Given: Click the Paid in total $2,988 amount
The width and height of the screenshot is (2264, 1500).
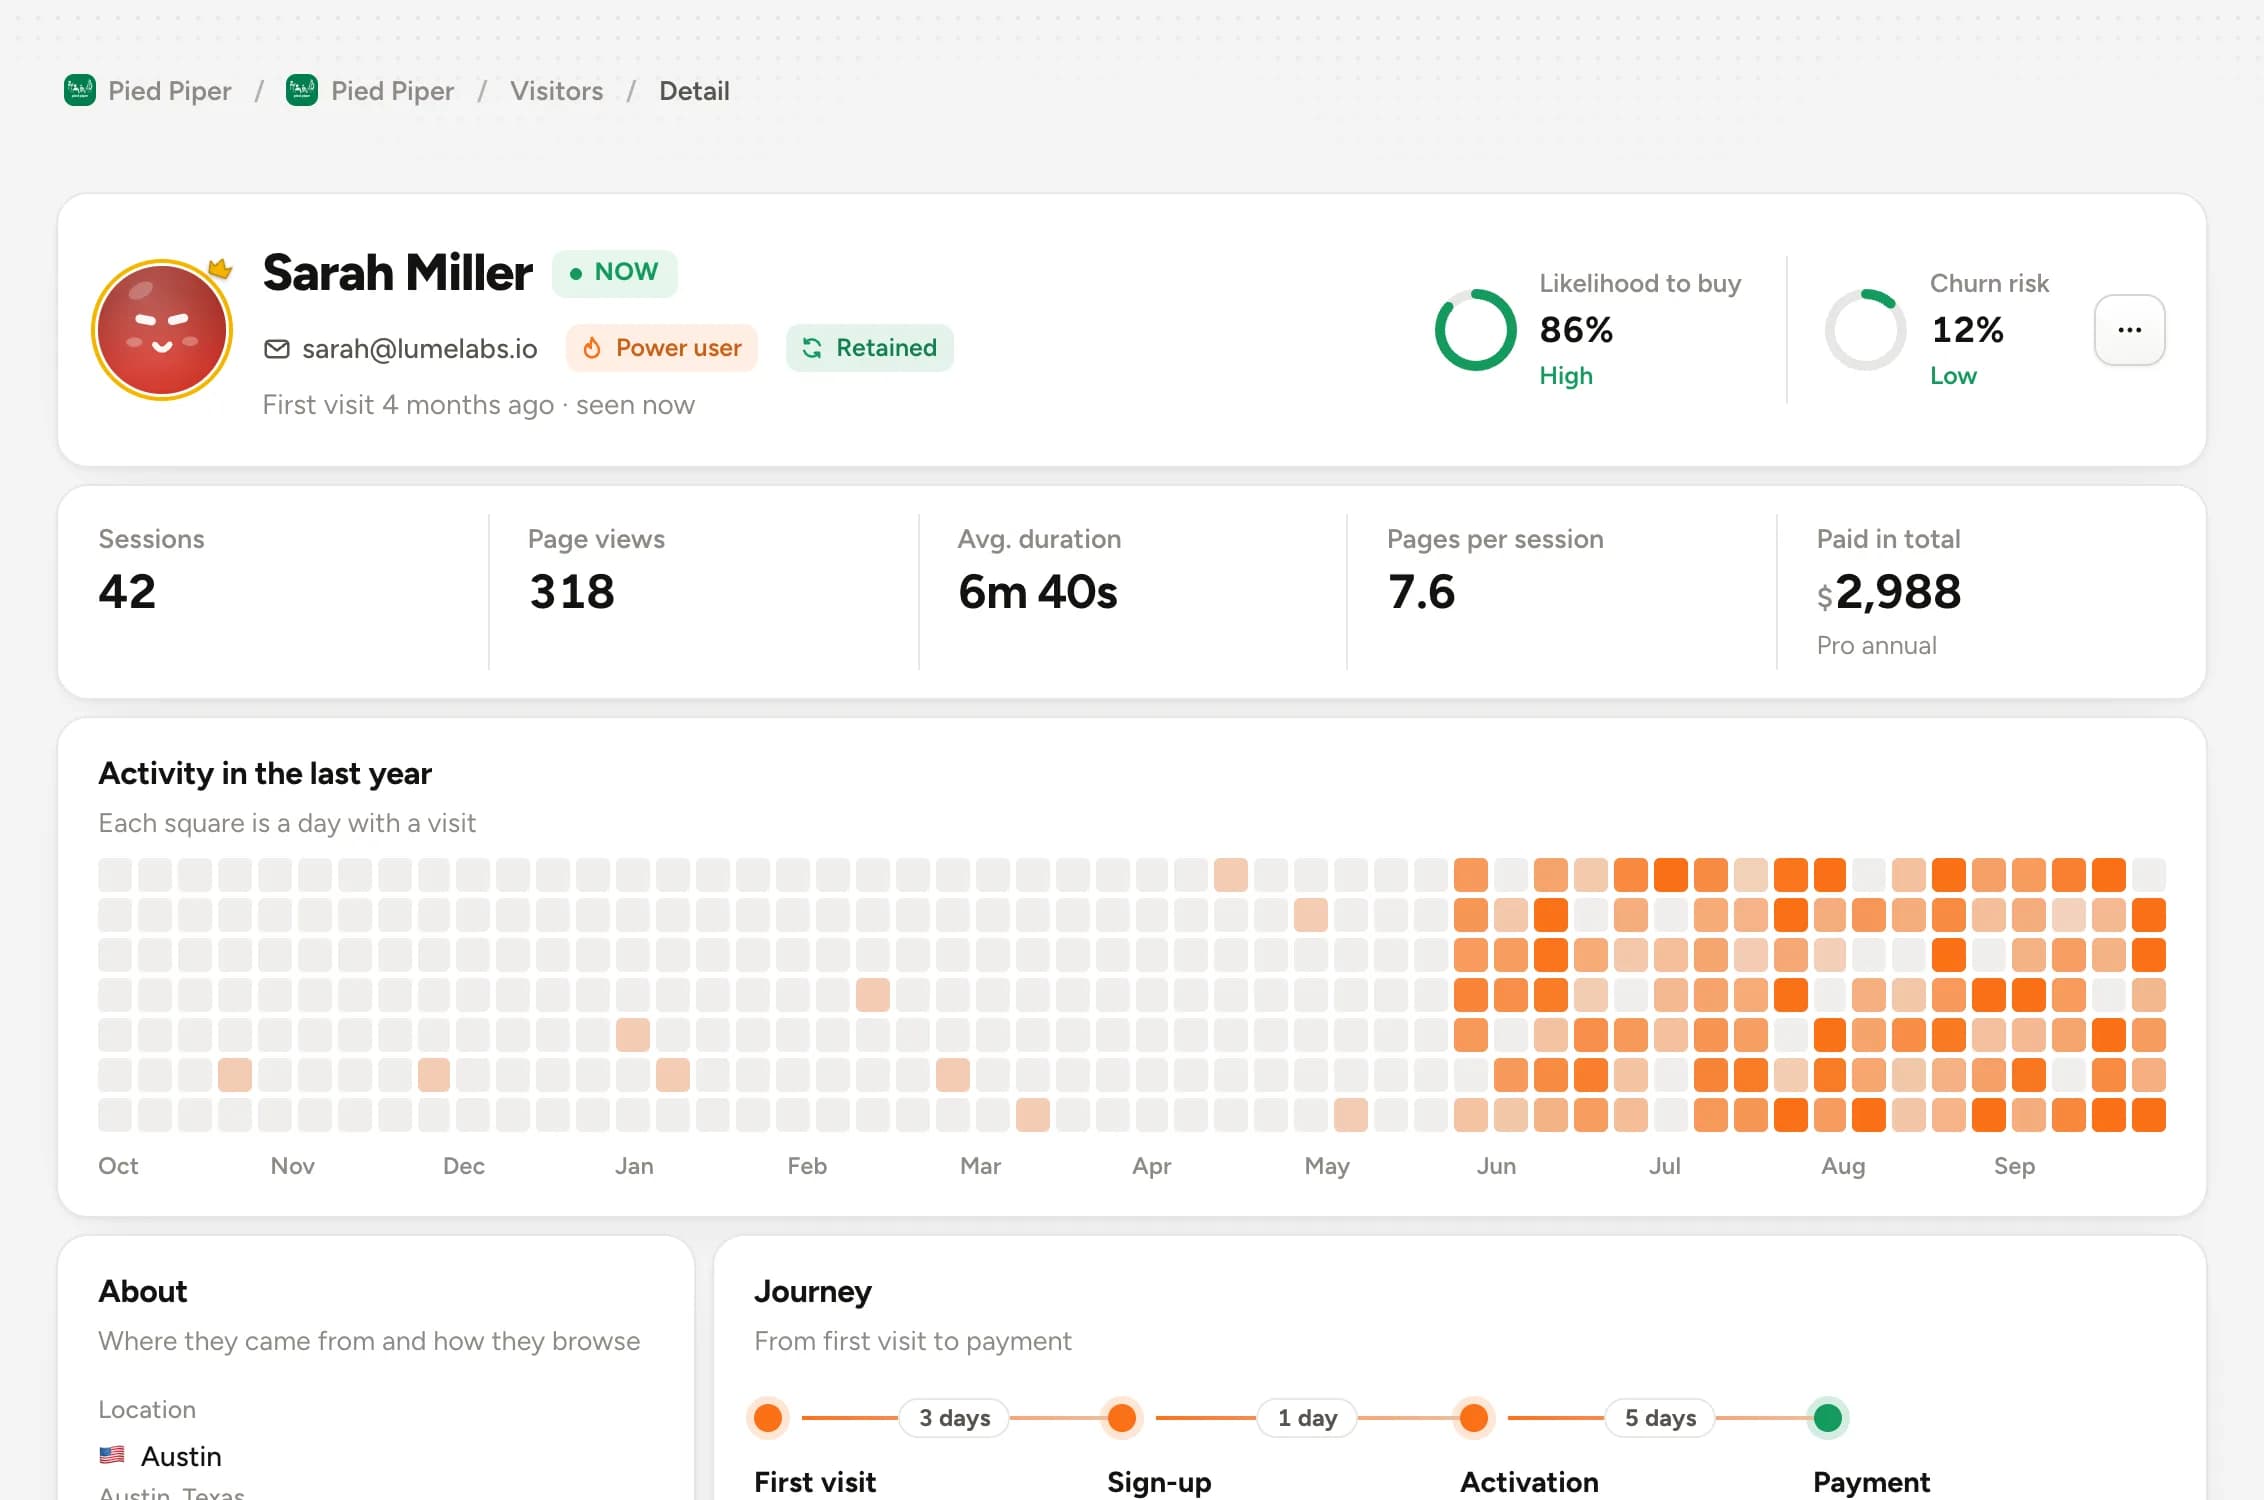Looking at the screenshot, I should (x=1889, y=592).
